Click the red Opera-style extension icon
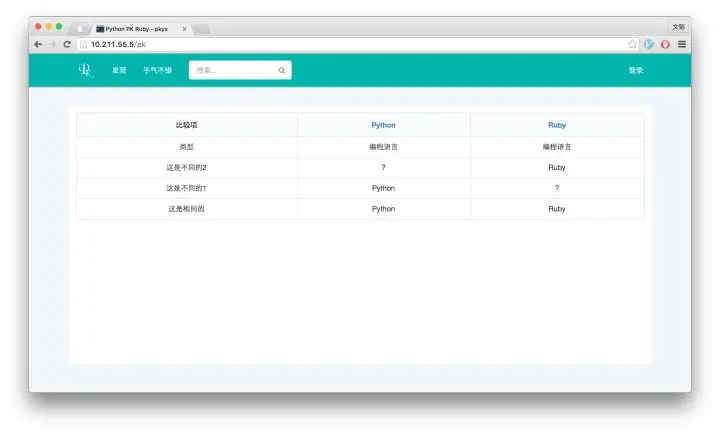 (x=665, y=44)
